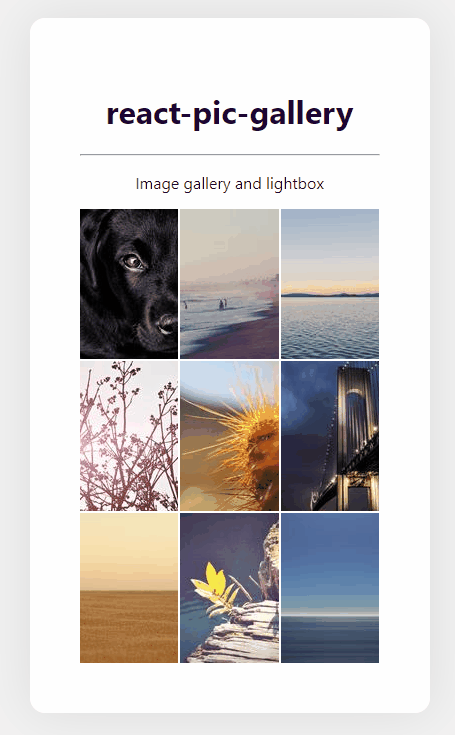Open the blue ocean horizon photo
Screen dimensions: 455x735
point(330,588)
